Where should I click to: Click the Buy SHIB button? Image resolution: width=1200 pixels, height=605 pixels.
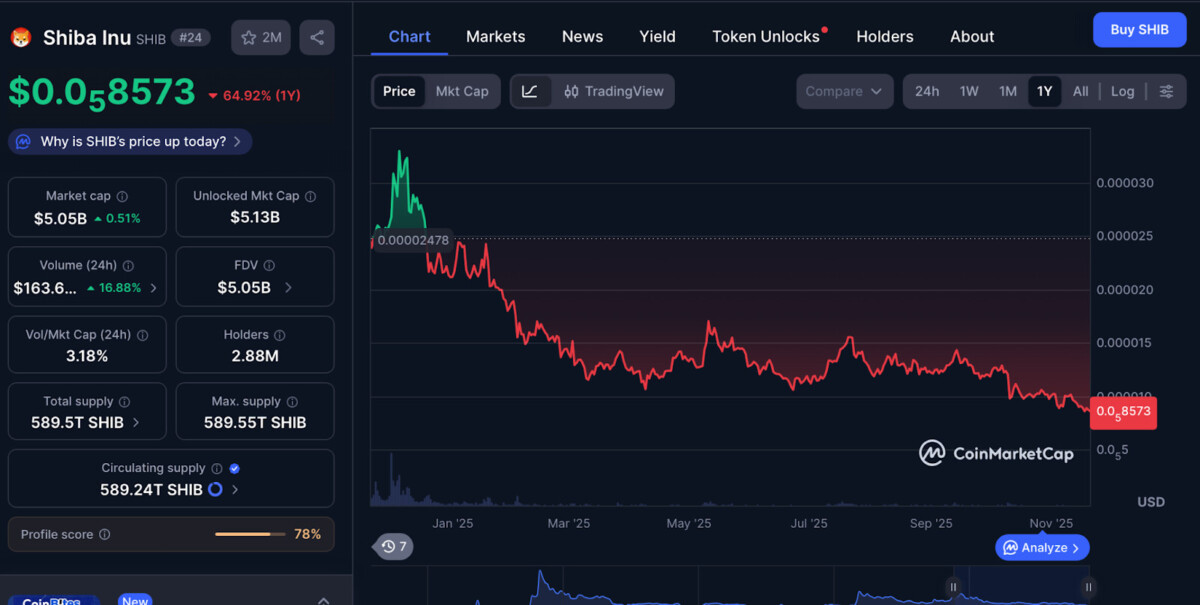coord(1139,30)
